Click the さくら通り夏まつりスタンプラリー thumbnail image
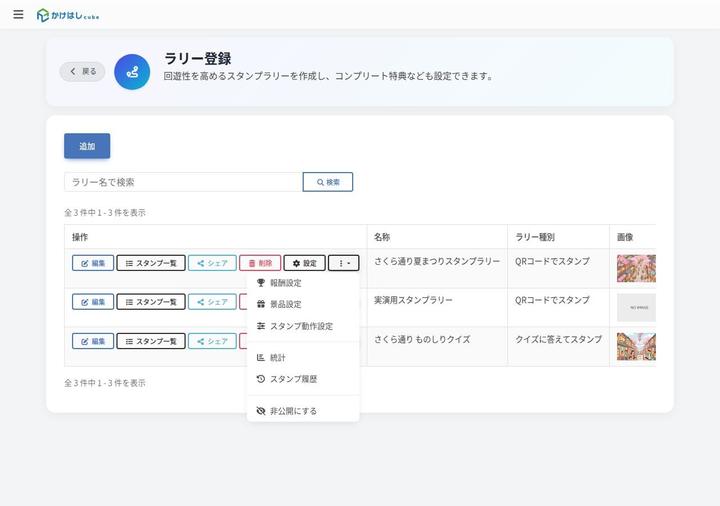The width and height of the screenshot is (720, 506). 636,269
